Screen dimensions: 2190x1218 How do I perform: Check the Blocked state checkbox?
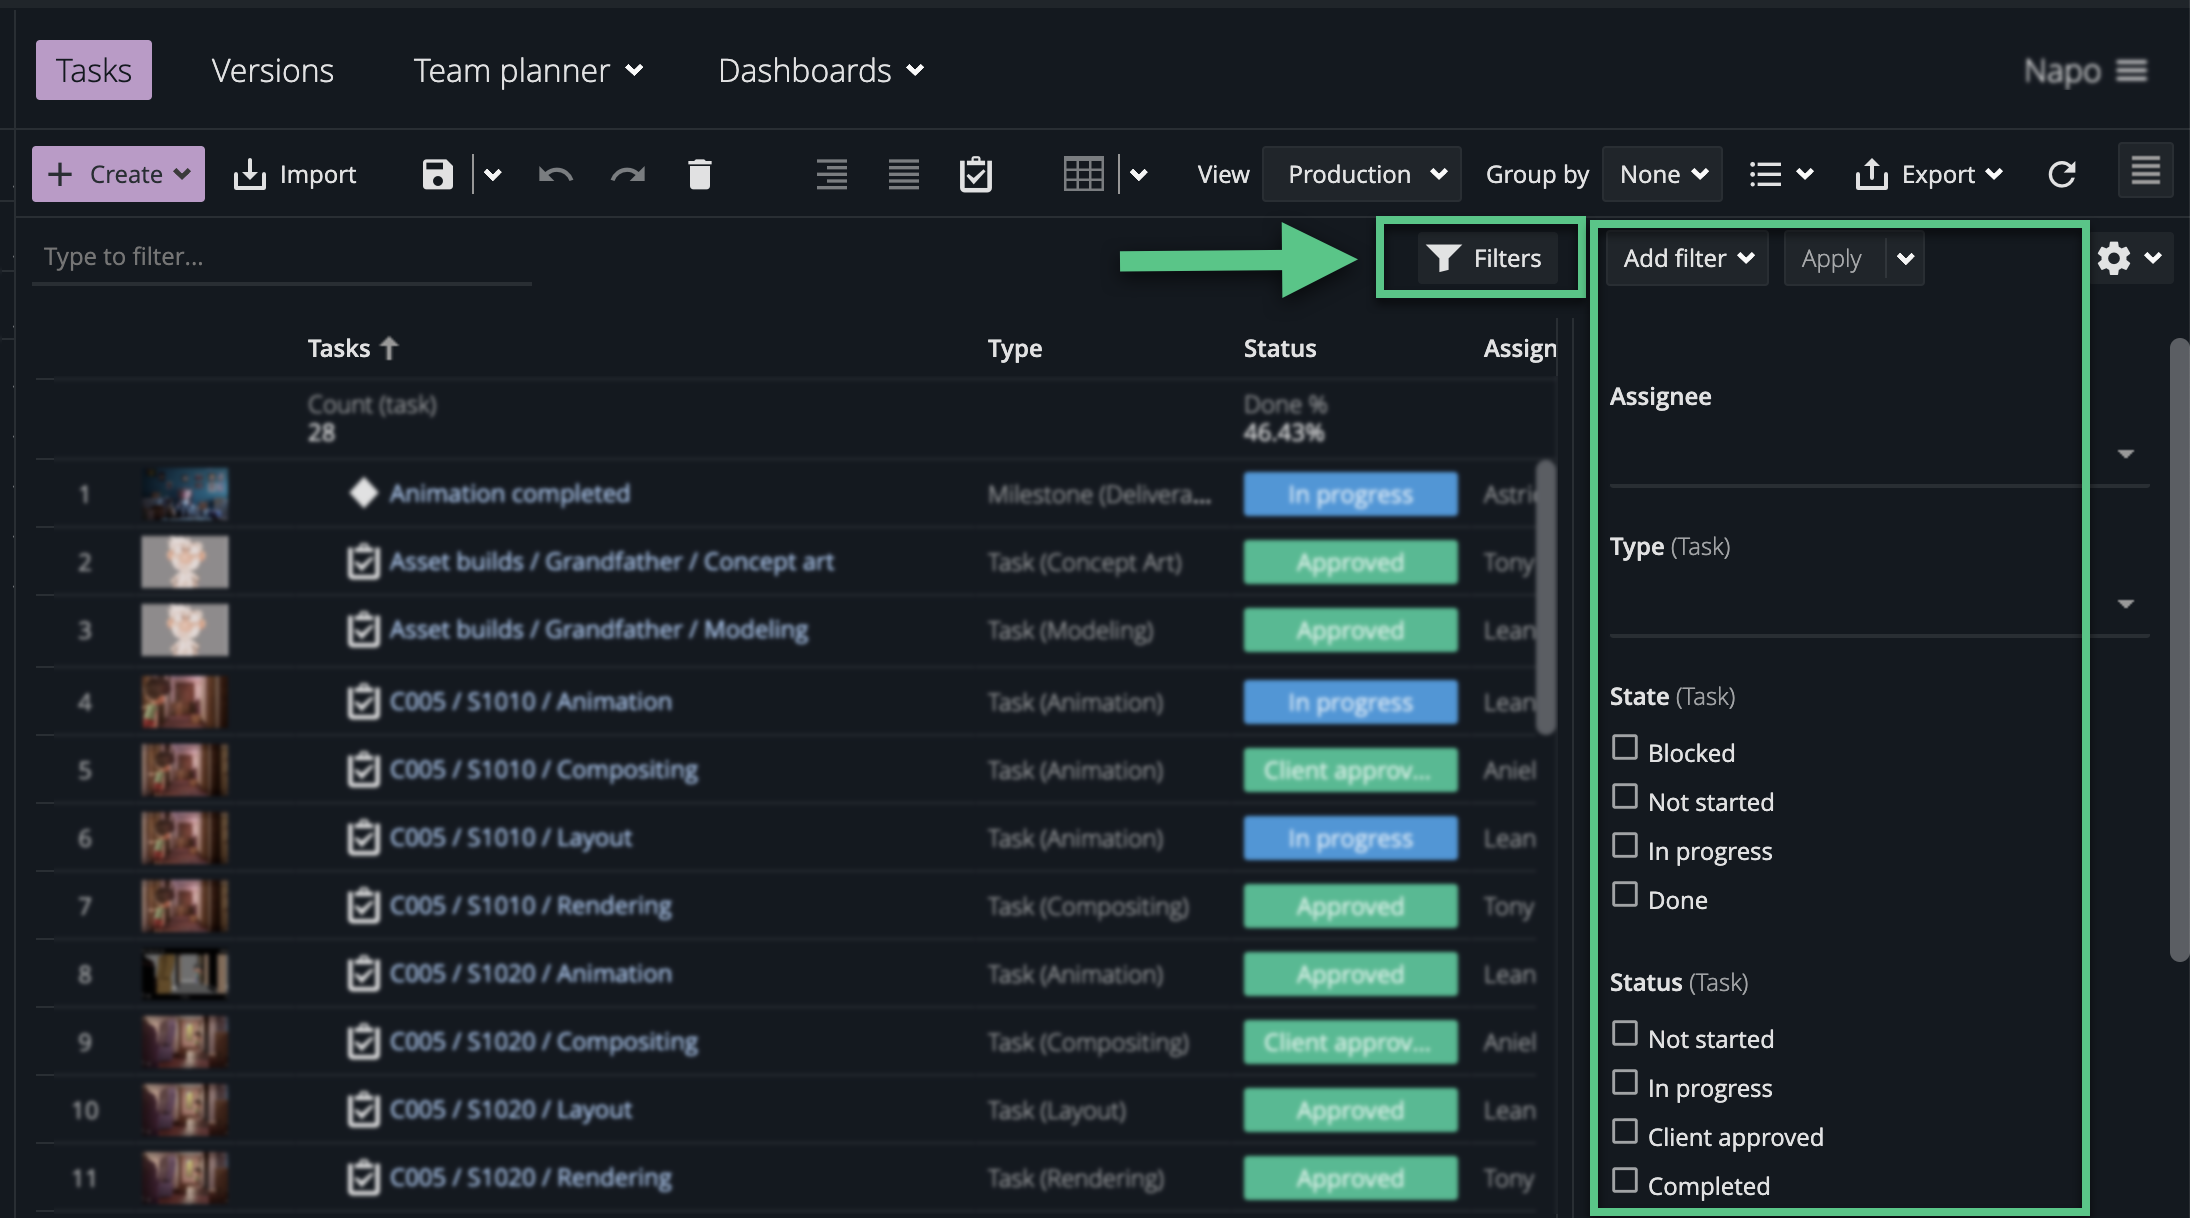point(1624,747)
